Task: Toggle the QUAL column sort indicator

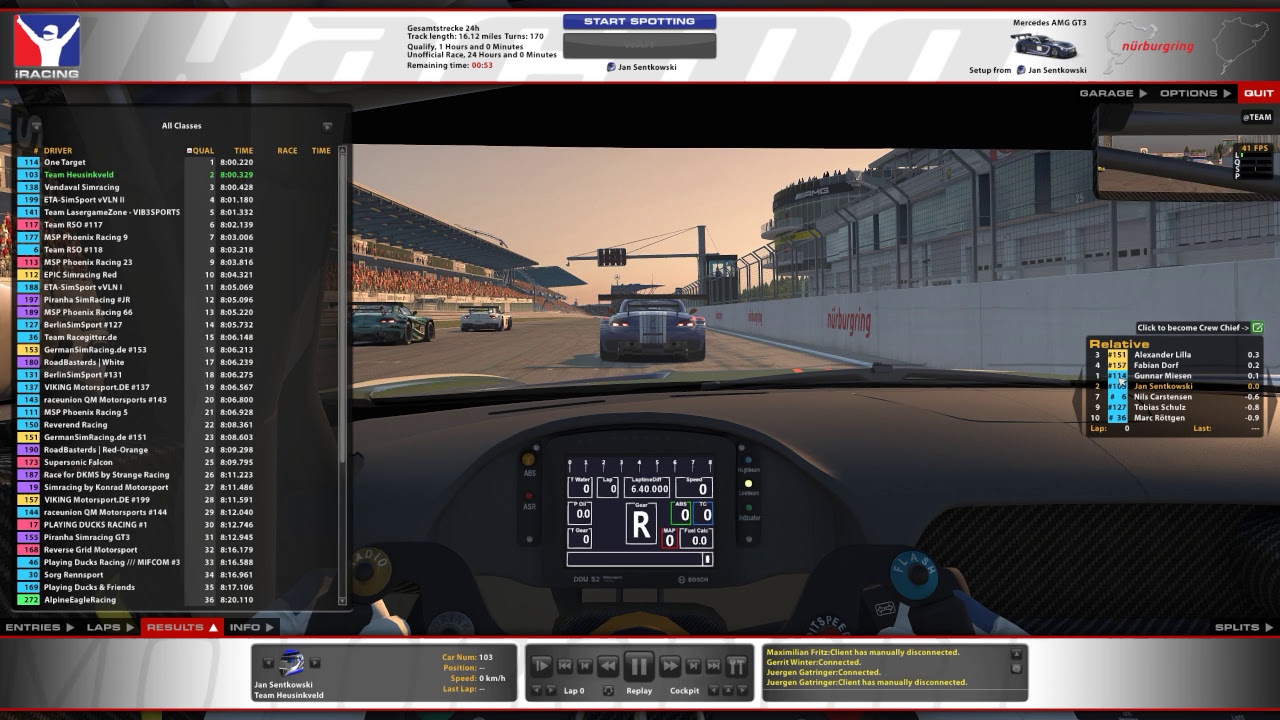Action: pyautogui.click(x=189, y=151)
